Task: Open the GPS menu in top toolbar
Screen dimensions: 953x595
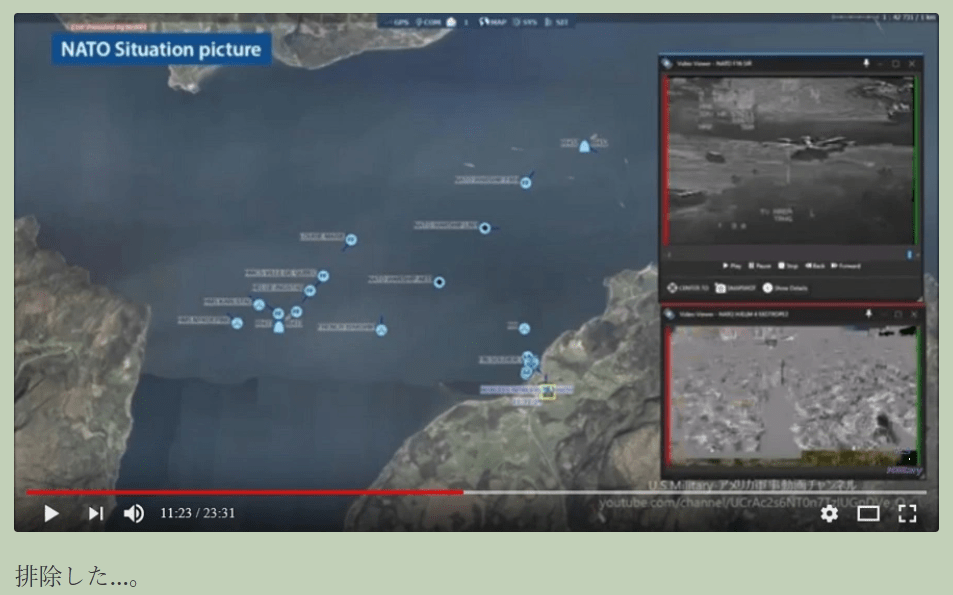Action: (x=398, y=22)
